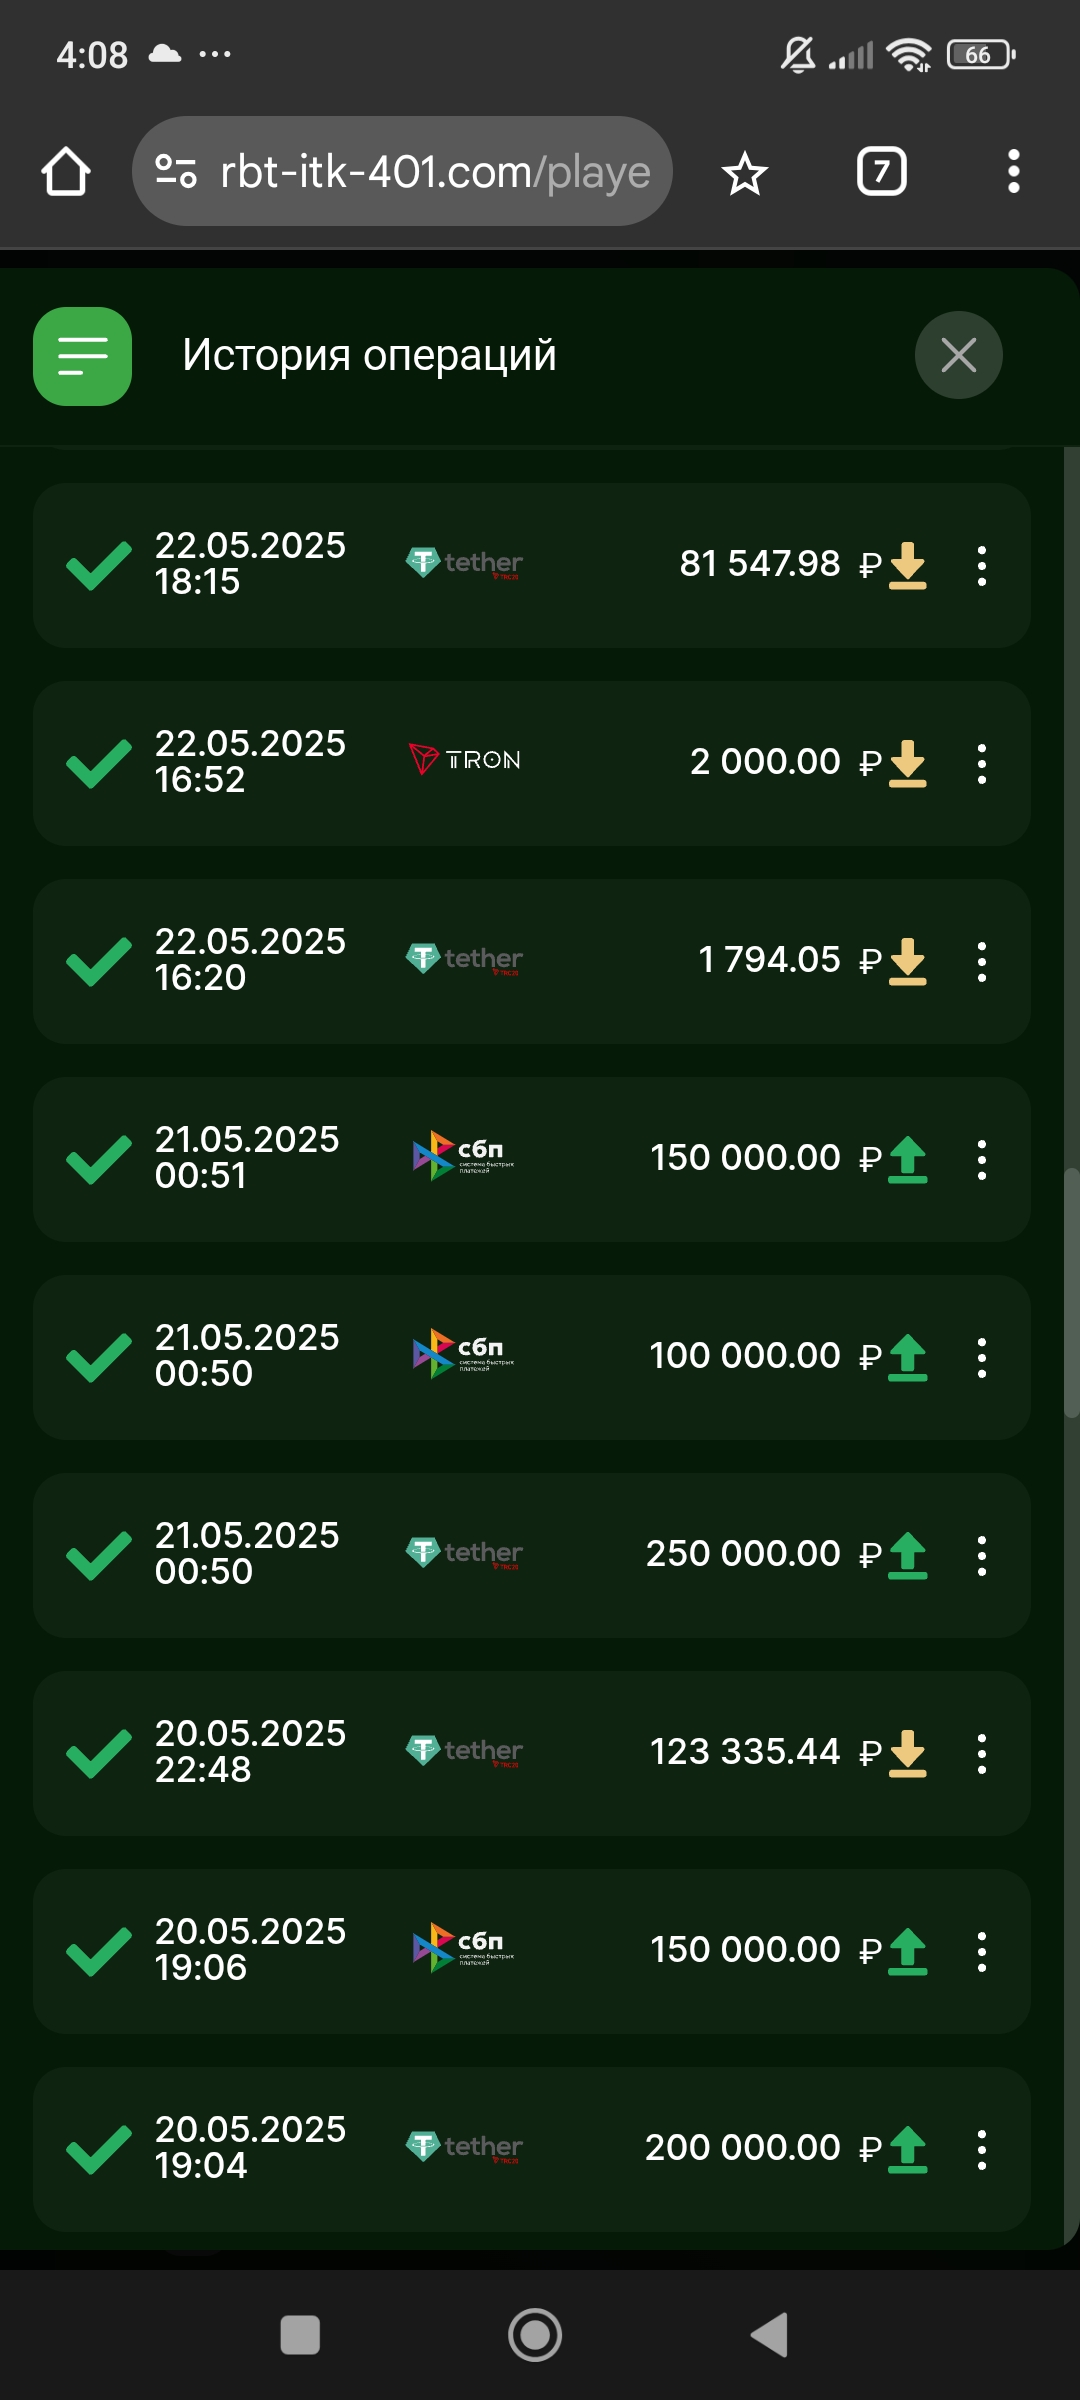
Task: Tap the site info icon in the address bar
Action: pyautogui.click(x=176, y=172)
